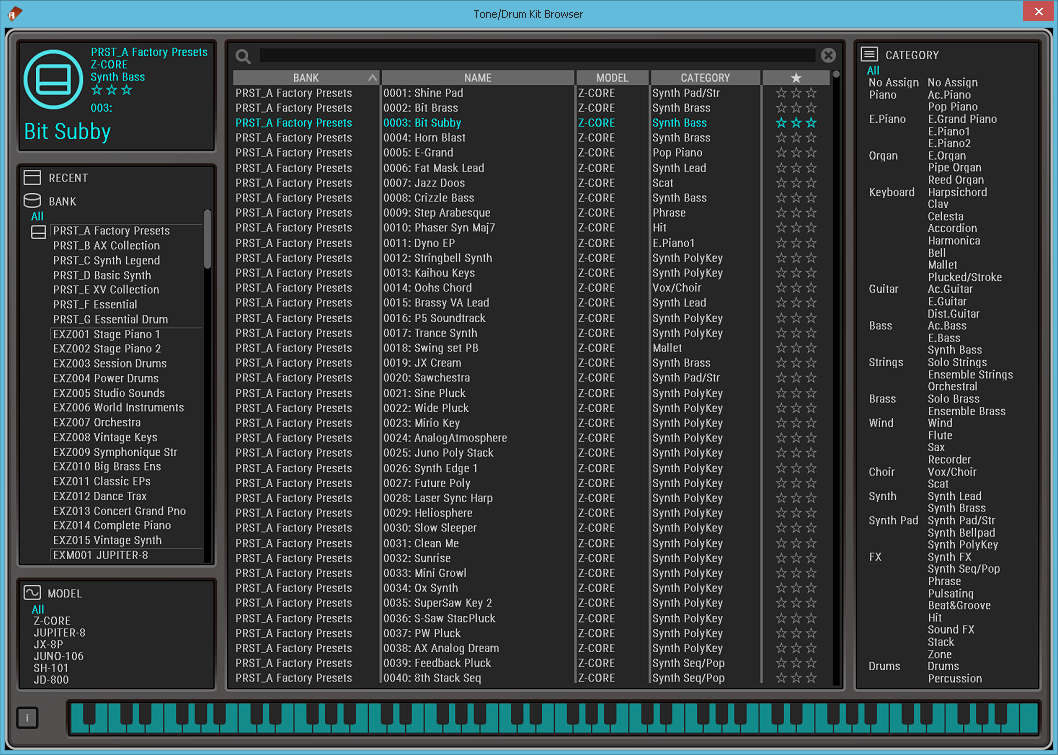Set star rating on 0020: Sawchestra row
Viewport: 1058px width, 755px height.
[x=796, y=378]
